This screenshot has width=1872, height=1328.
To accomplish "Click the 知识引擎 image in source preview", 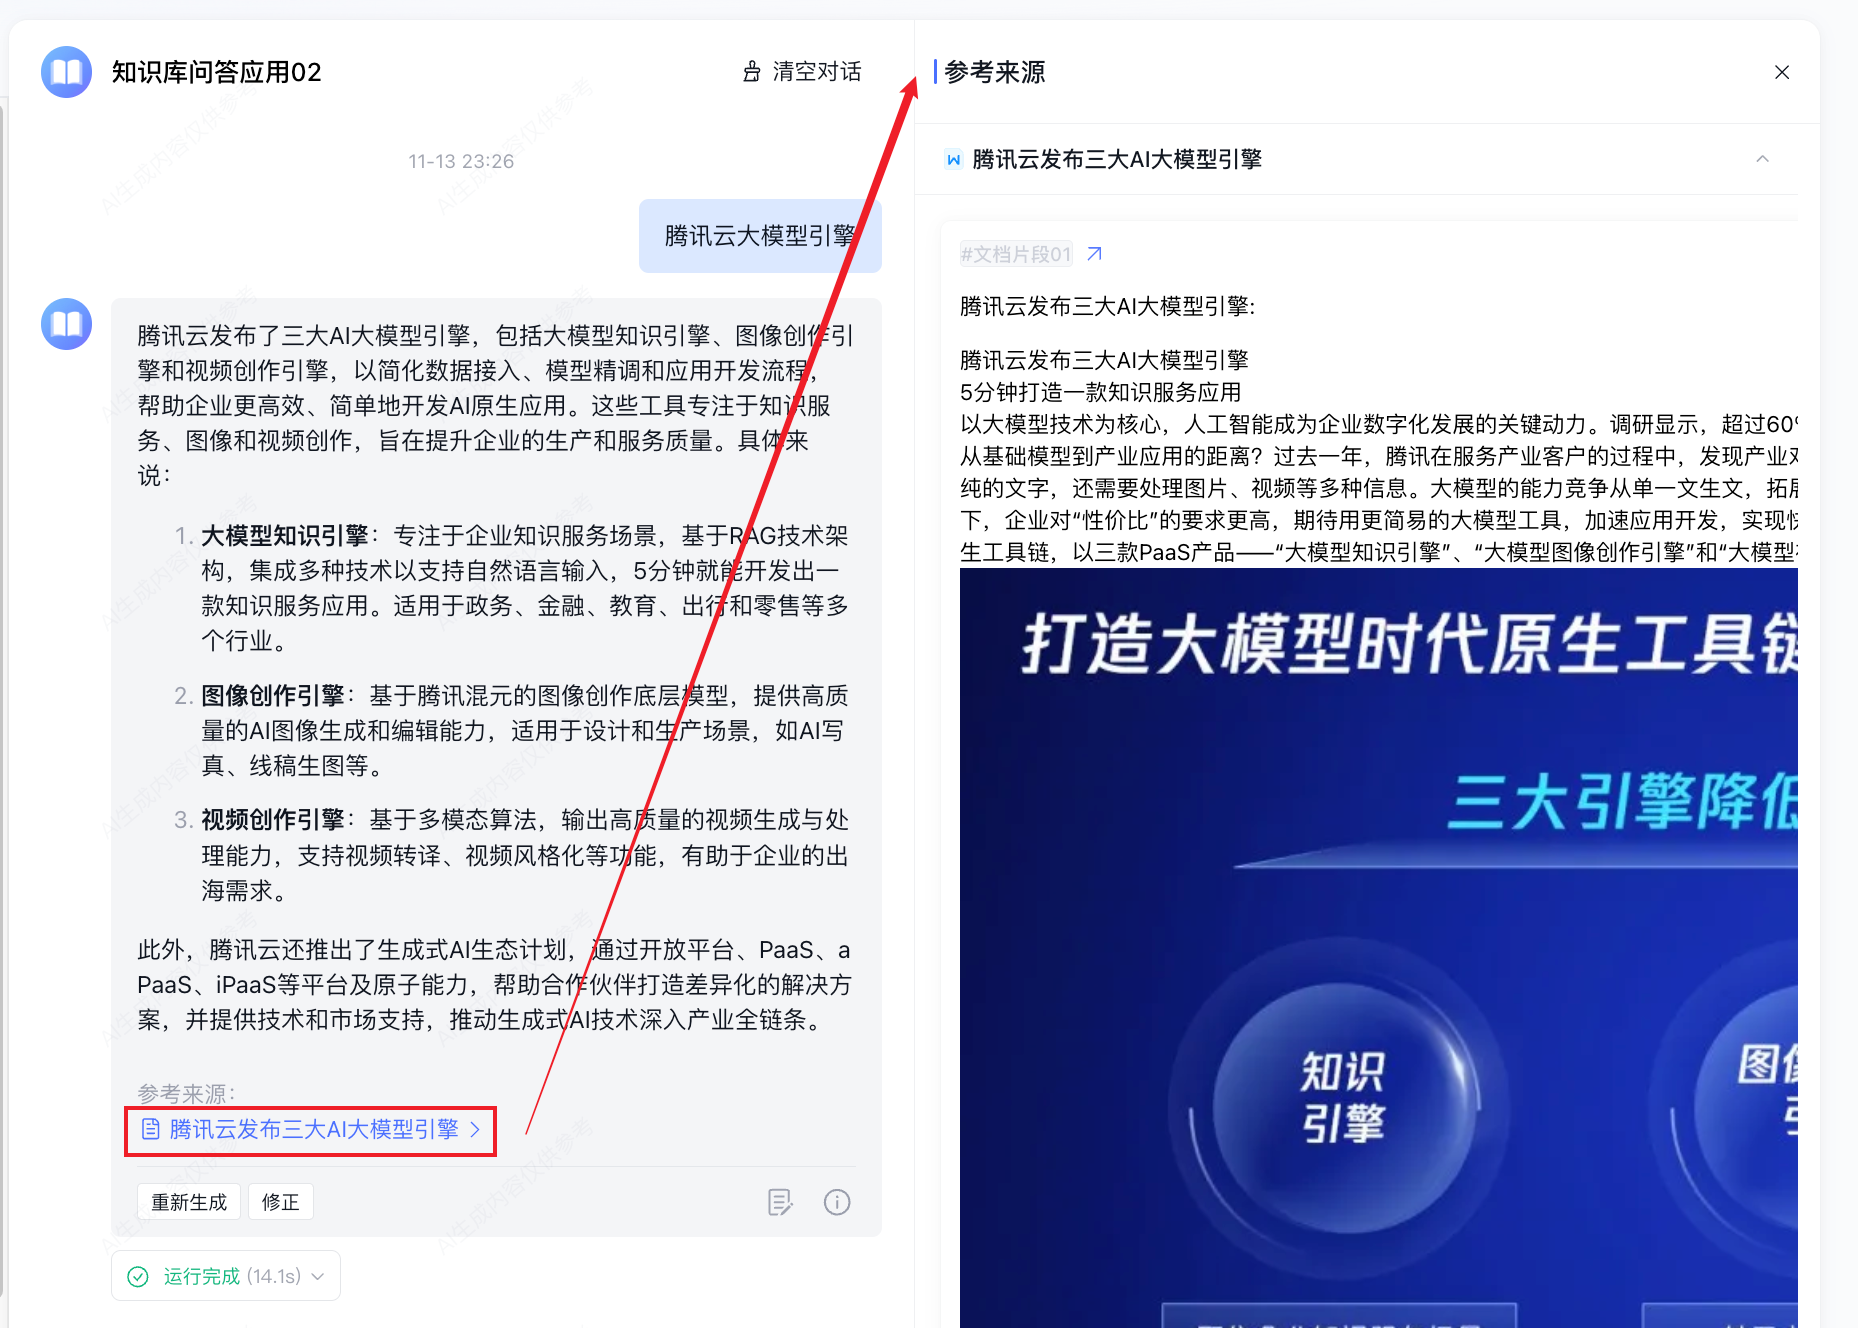I will coord(1342,1098).
